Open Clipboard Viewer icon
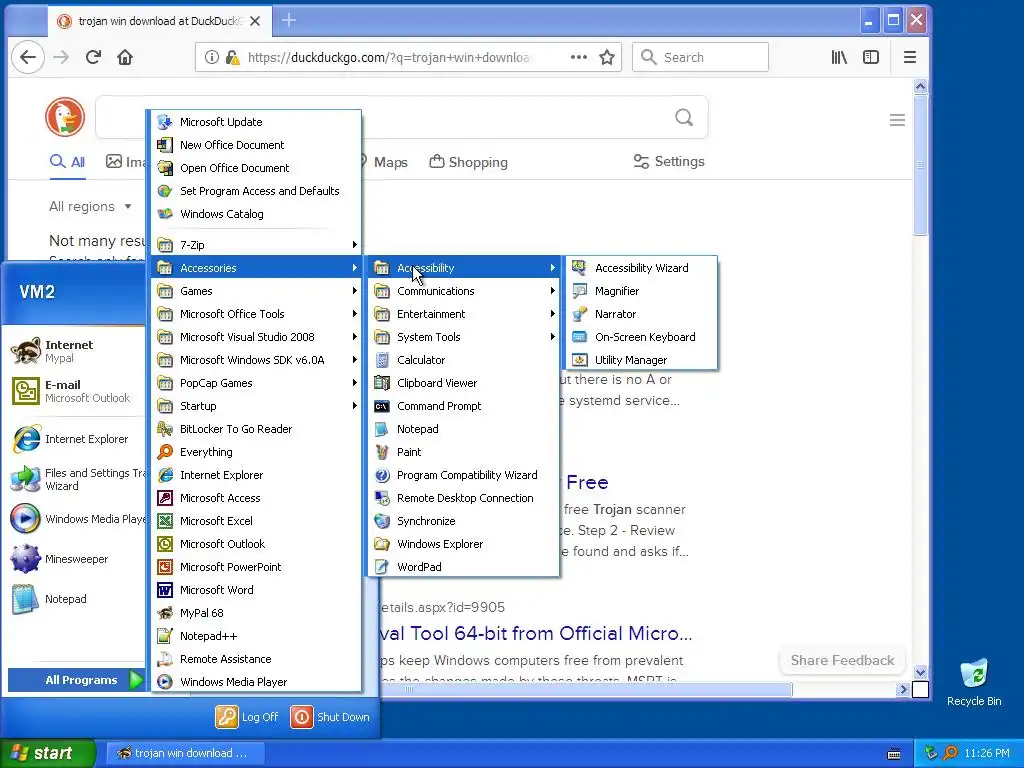The image size is (1024, 768). pyautogui.click(x=382, y=383)
